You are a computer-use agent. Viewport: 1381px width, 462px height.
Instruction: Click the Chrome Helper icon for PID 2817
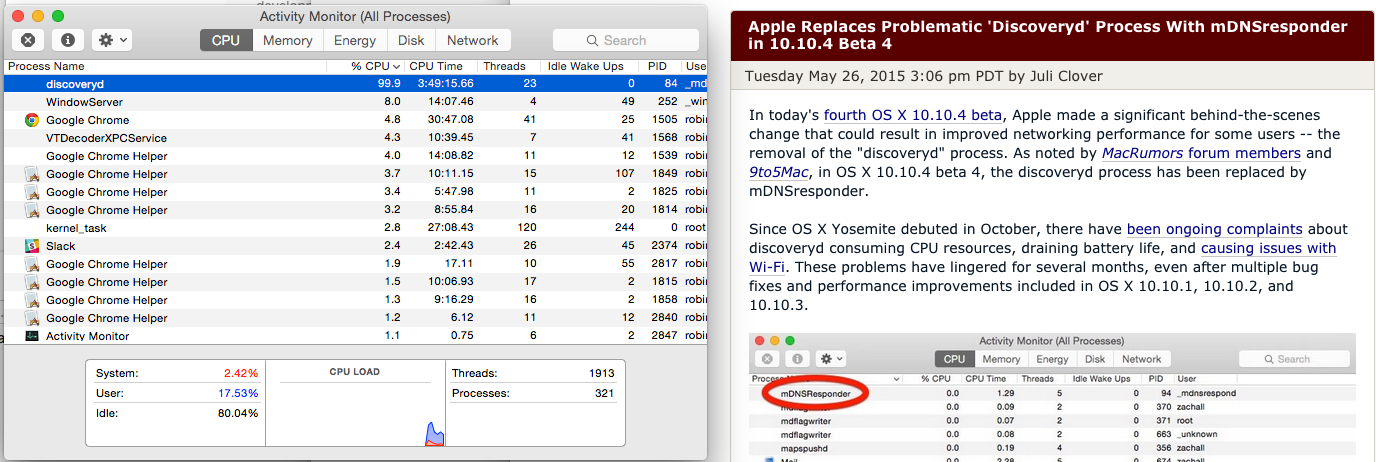coord(32,264)
